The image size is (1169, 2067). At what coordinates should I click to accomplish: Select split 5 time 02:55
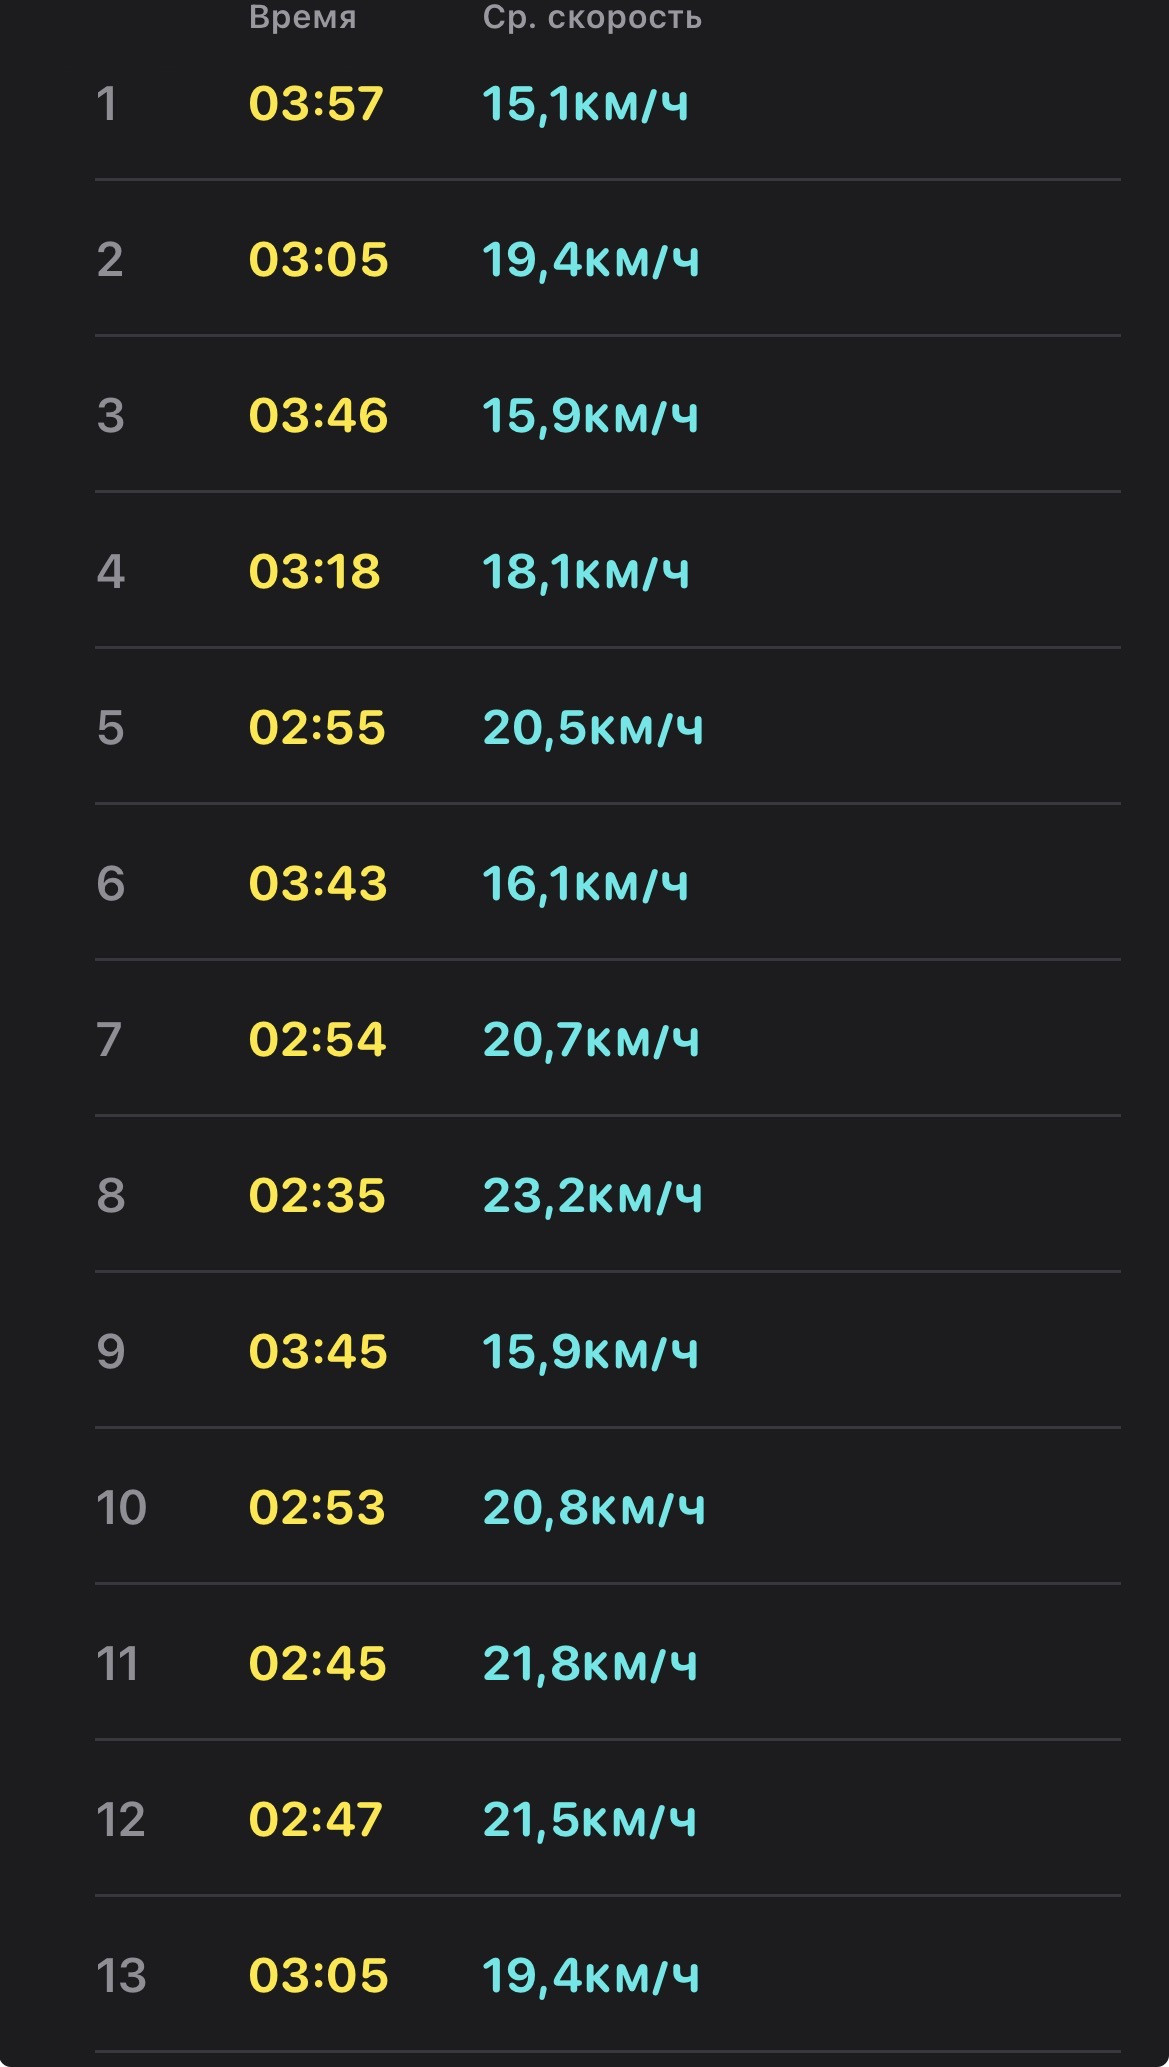click(317, 728)
